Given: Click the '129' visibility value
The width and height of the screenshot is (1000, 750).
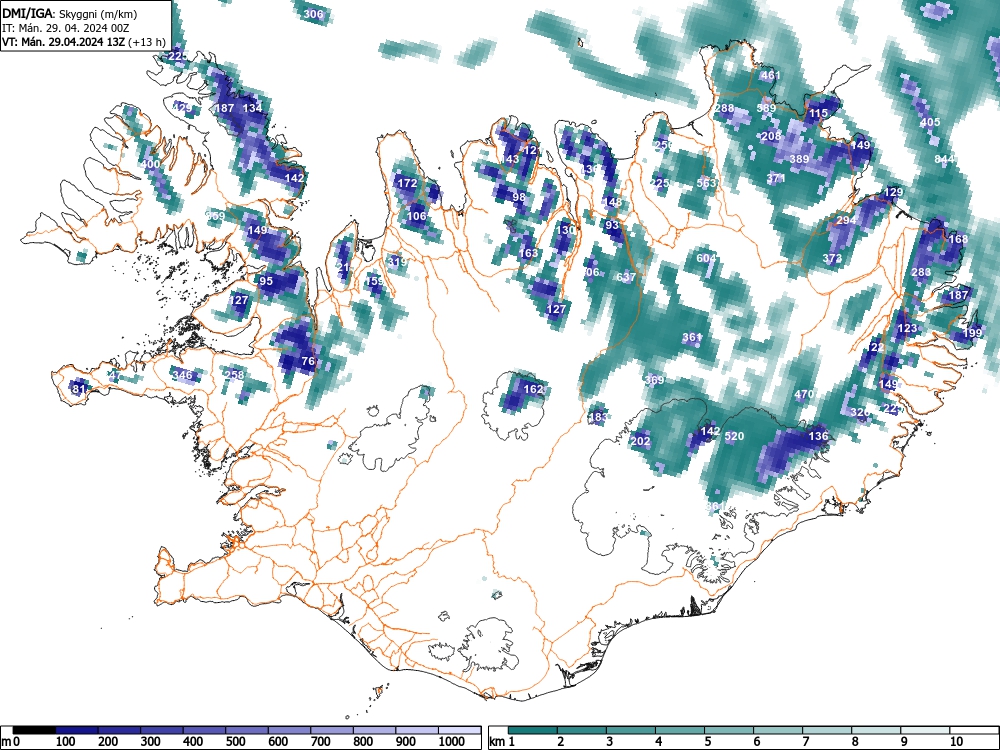Looking at the screenshot, I should click(x=893, y=192).
